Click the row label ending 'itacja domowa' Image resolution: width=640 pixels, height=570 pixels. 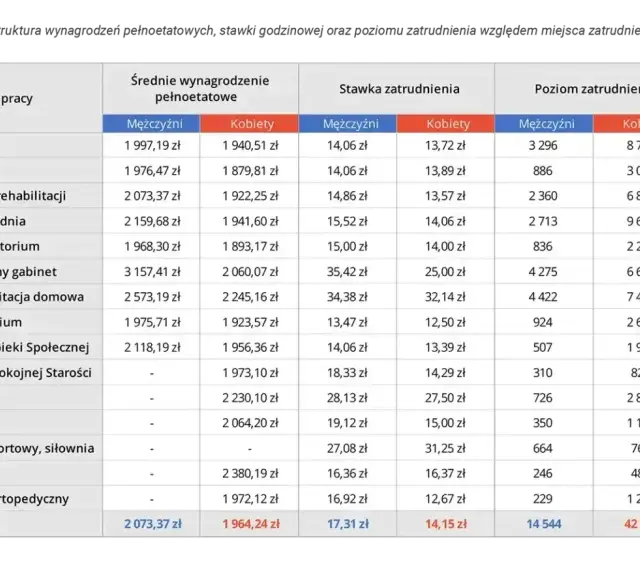tap(42, 297)
